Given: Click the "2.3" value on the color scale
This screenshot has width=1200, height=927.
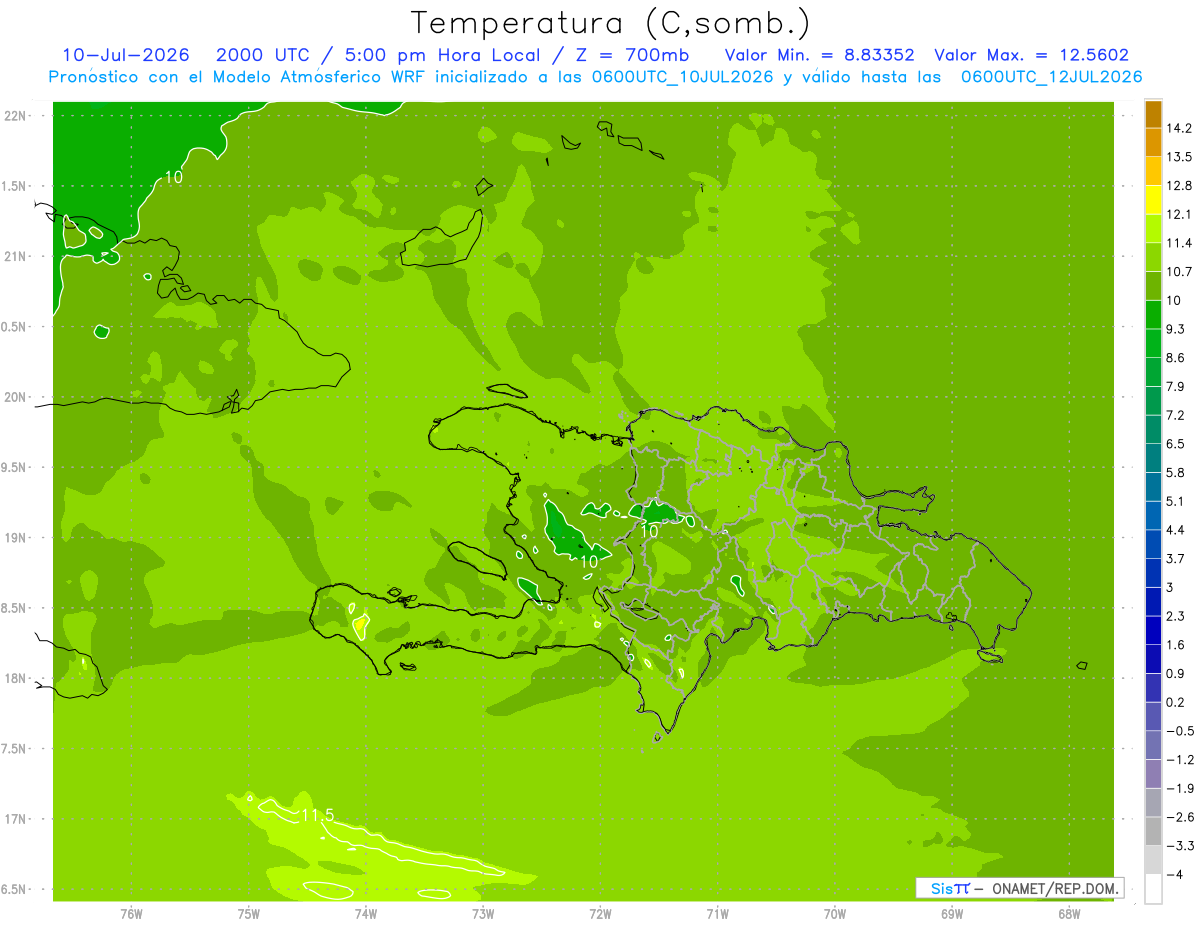Looking at the screenshot, I should coord(1176,616).
